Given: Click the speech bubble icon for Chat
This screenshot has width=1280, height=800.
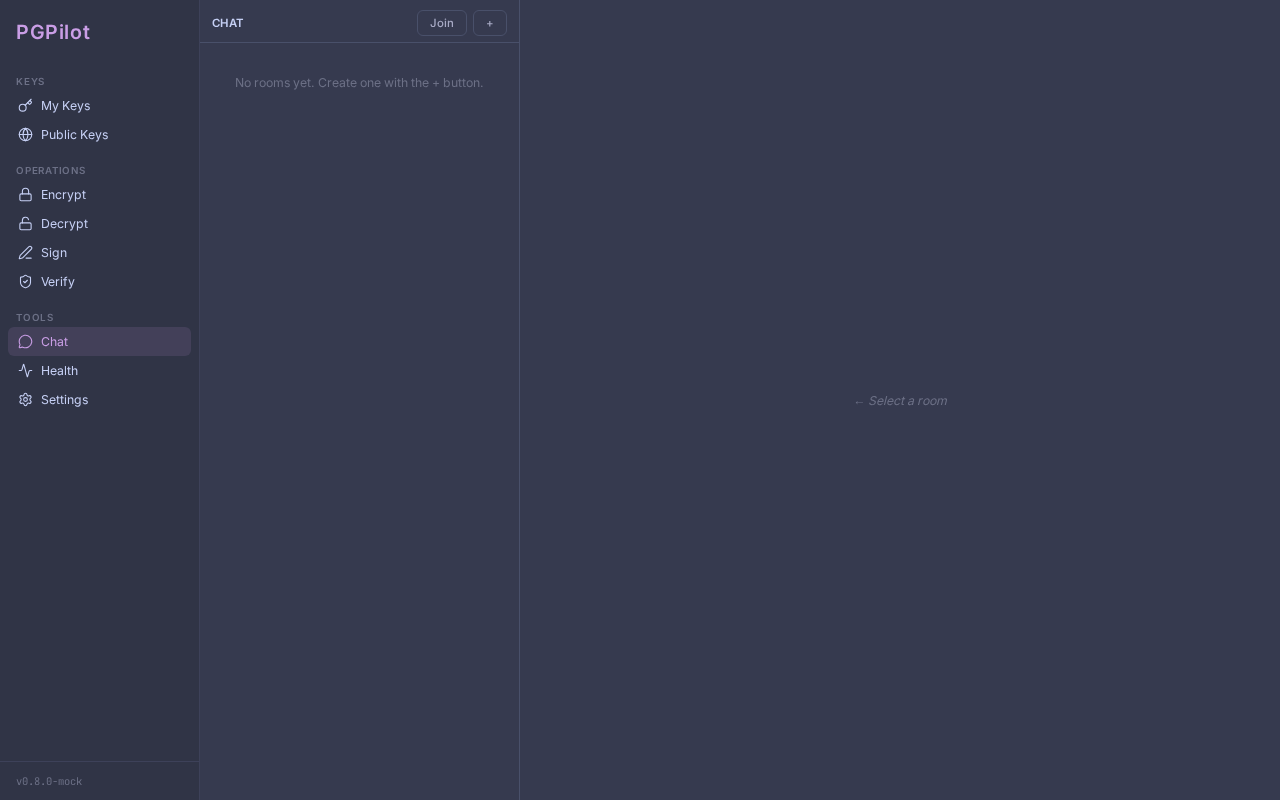Looking at the screenshot, I should 25,342.
